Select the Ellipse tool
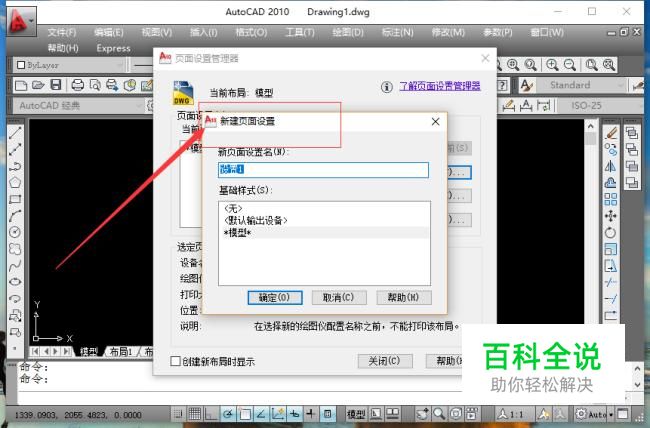650x428 pixels. (15, 282)
